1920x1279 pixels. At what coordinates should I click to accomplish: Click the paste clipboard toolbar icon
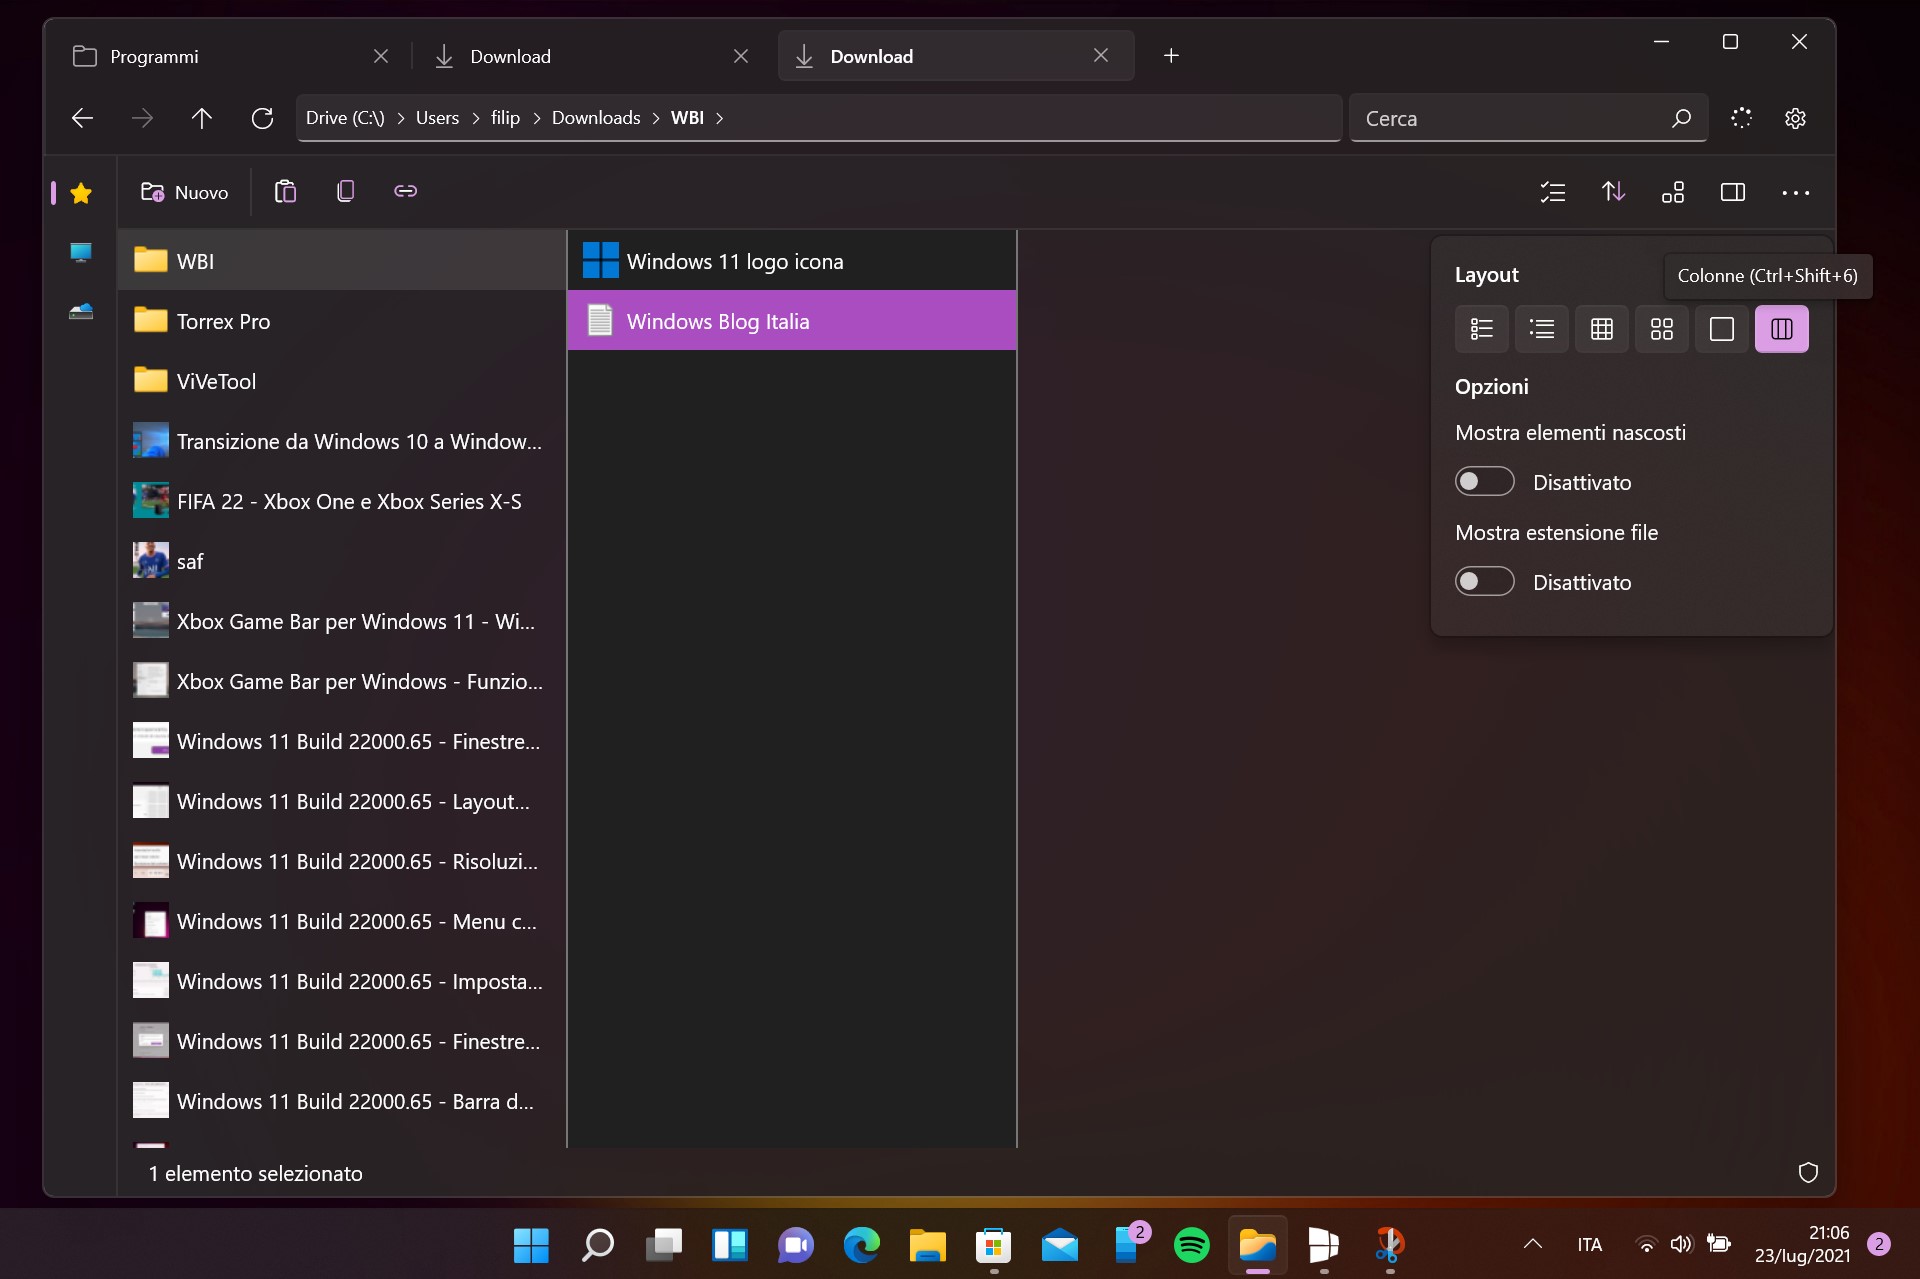point(285,192)
